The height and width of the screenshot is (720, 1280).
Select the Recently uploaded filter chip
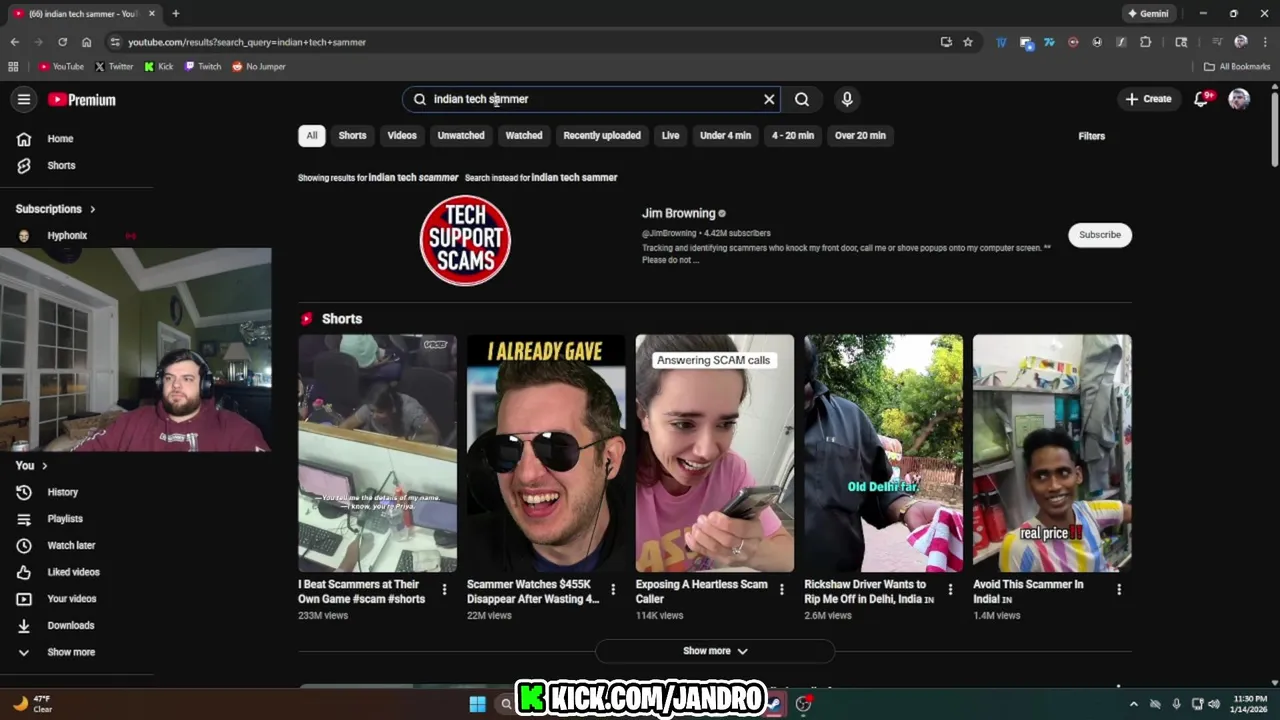pos(602,136)
